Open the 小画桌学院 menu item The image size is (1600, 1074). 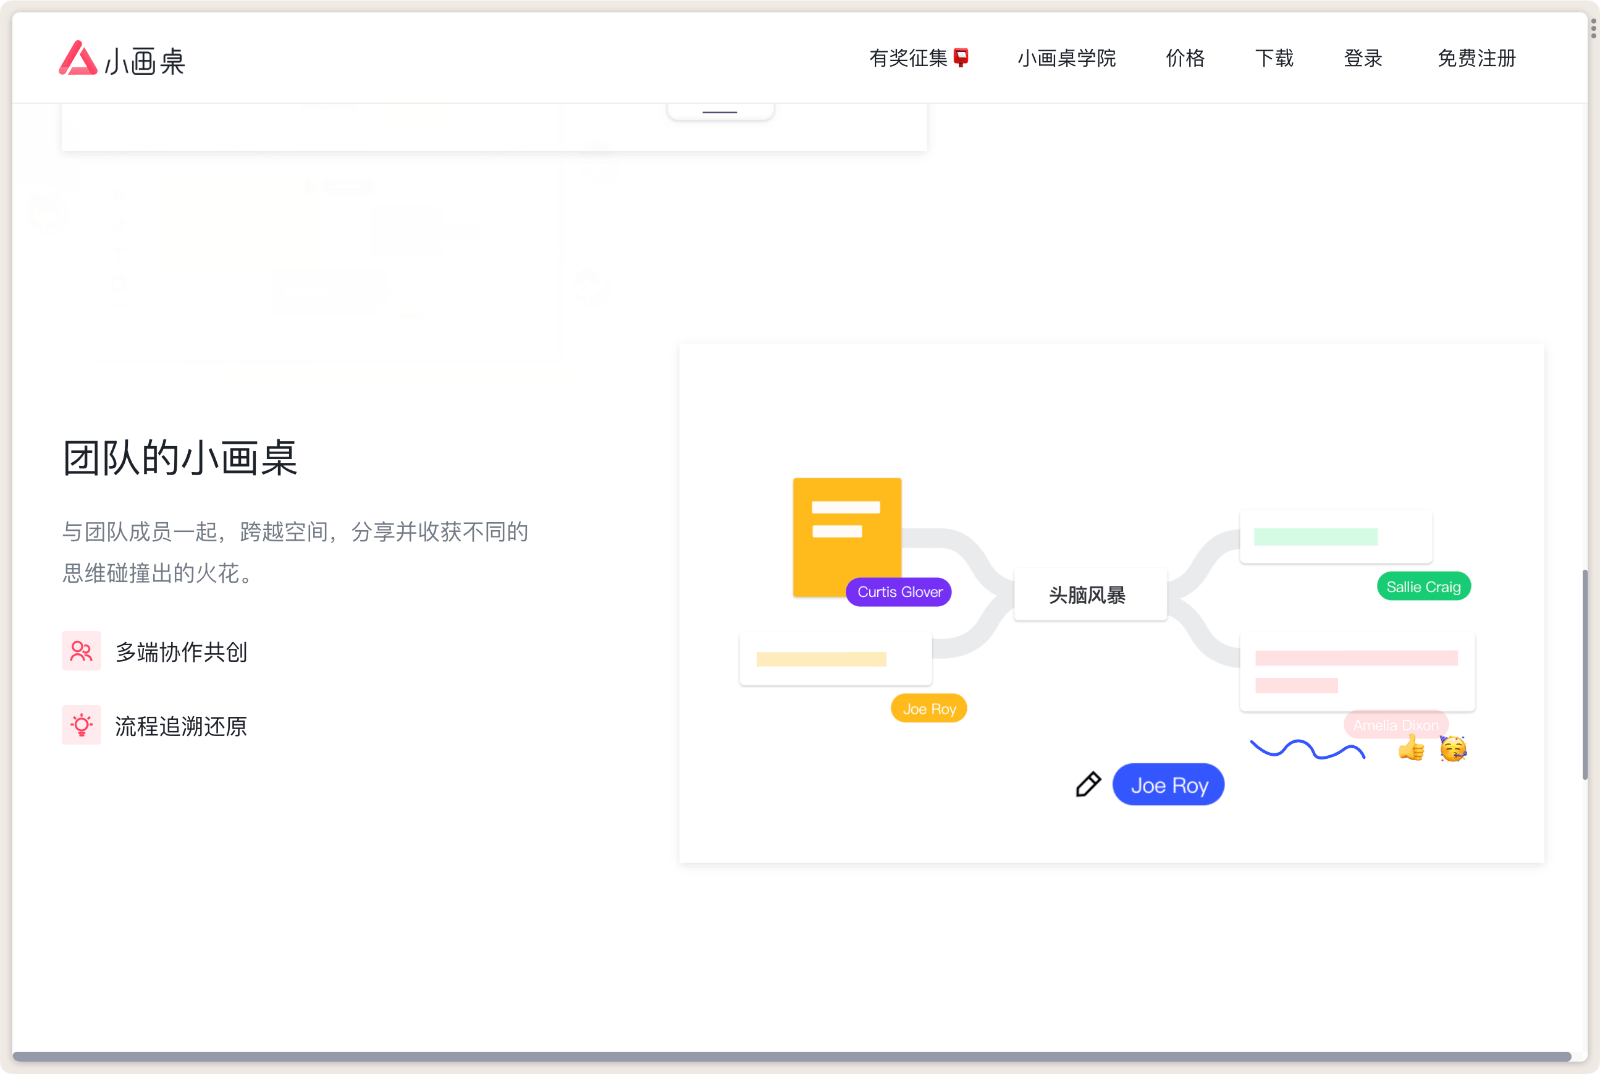tap(1066, 59)
